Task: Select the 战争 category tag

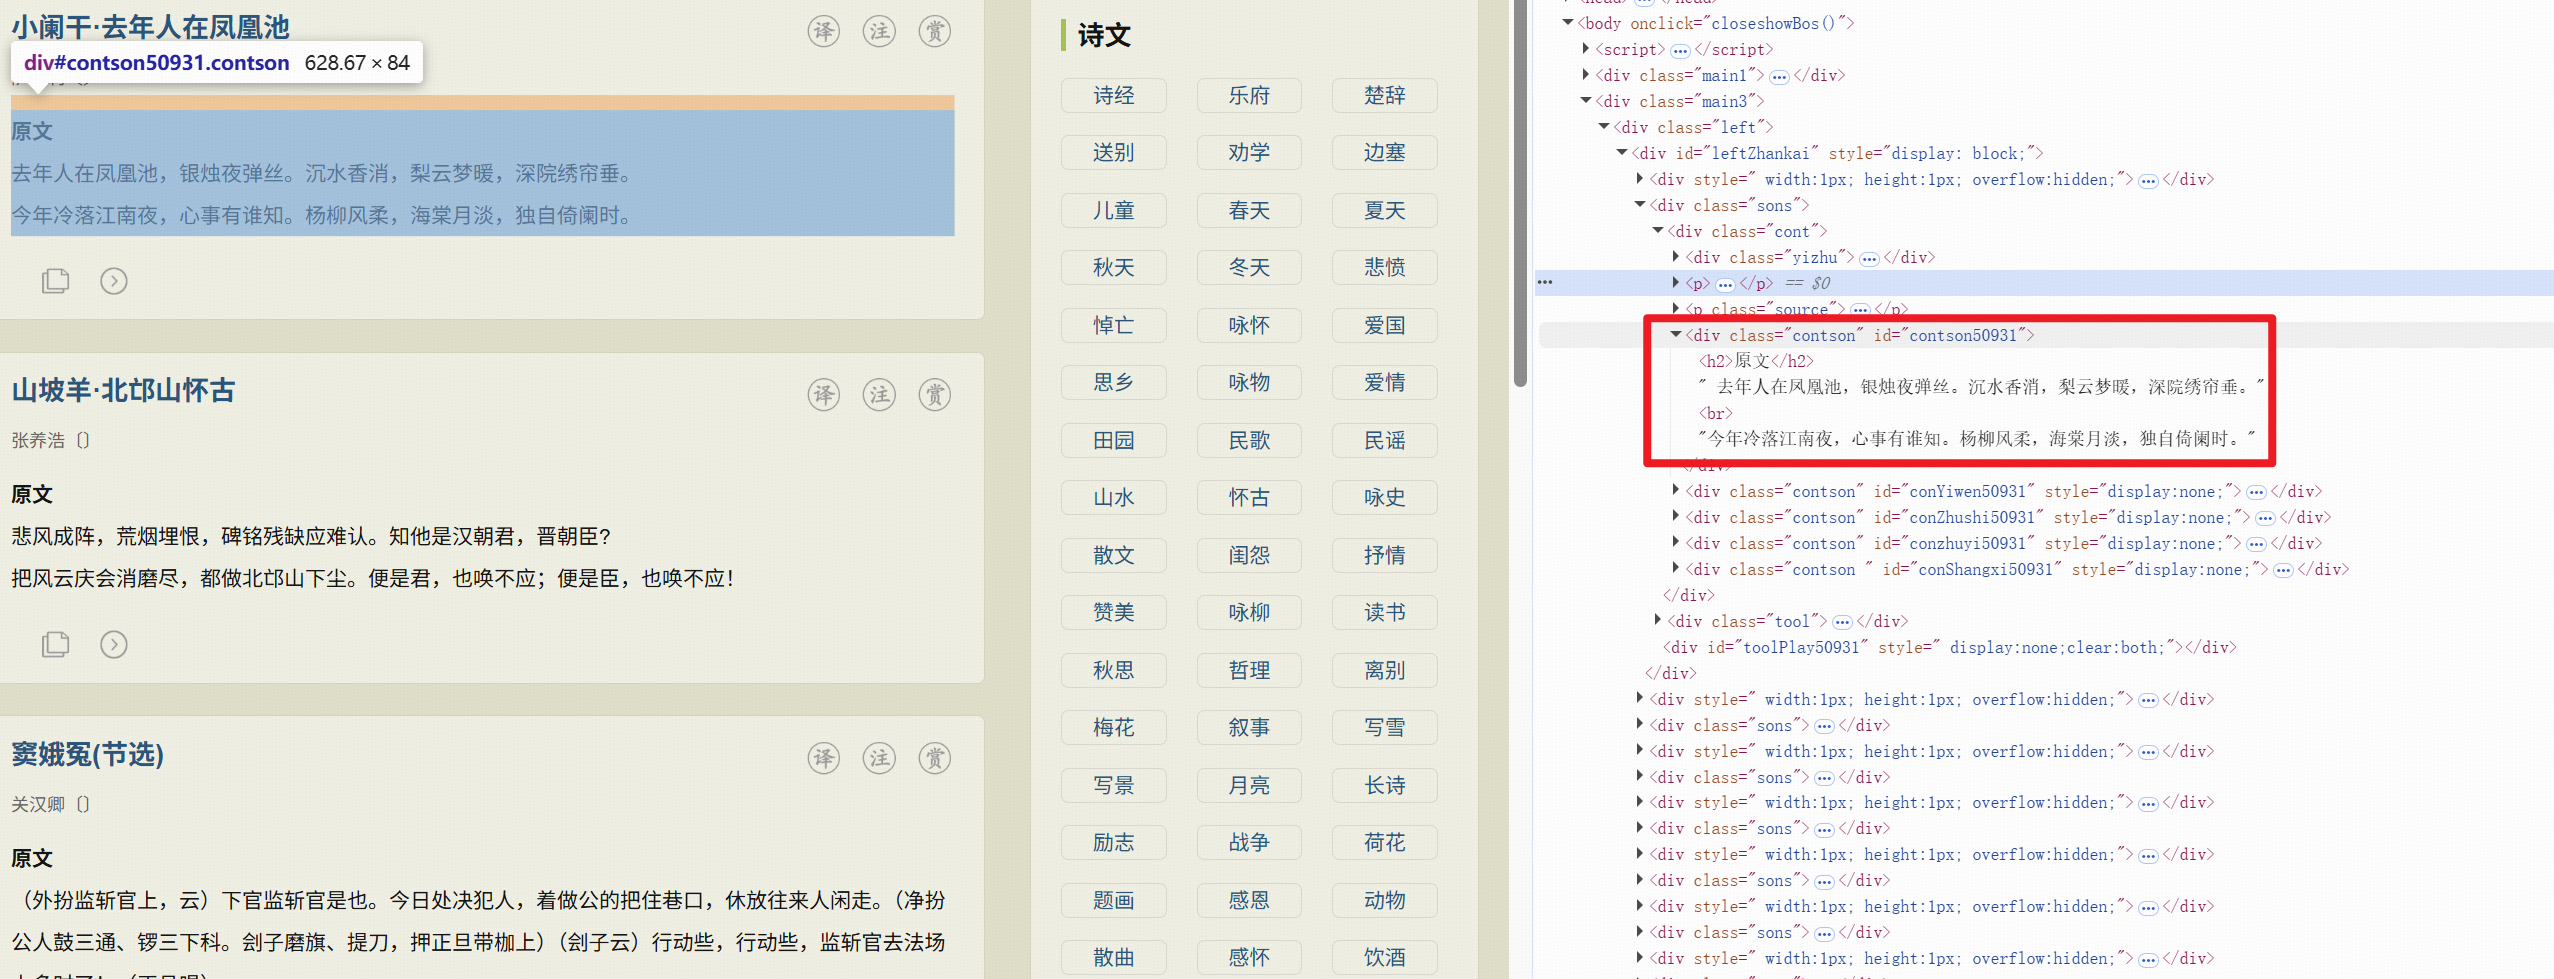Action: pyautogui.click(x=1249, y=842)
